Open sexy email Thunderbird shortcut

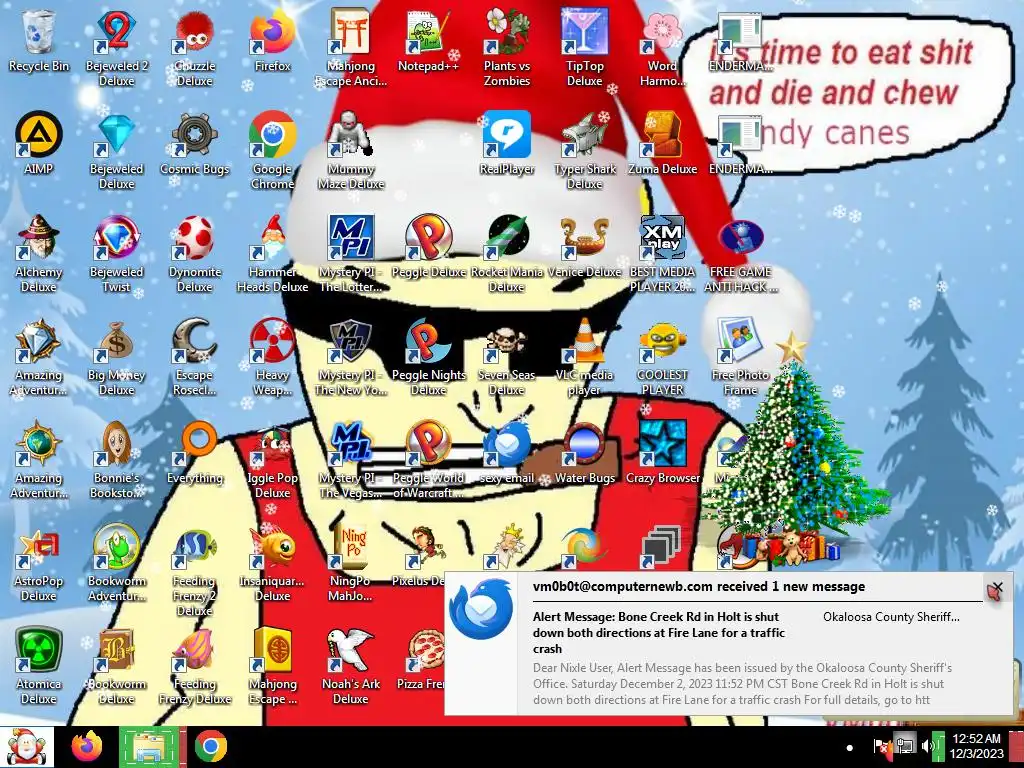(x=507, y=453)
